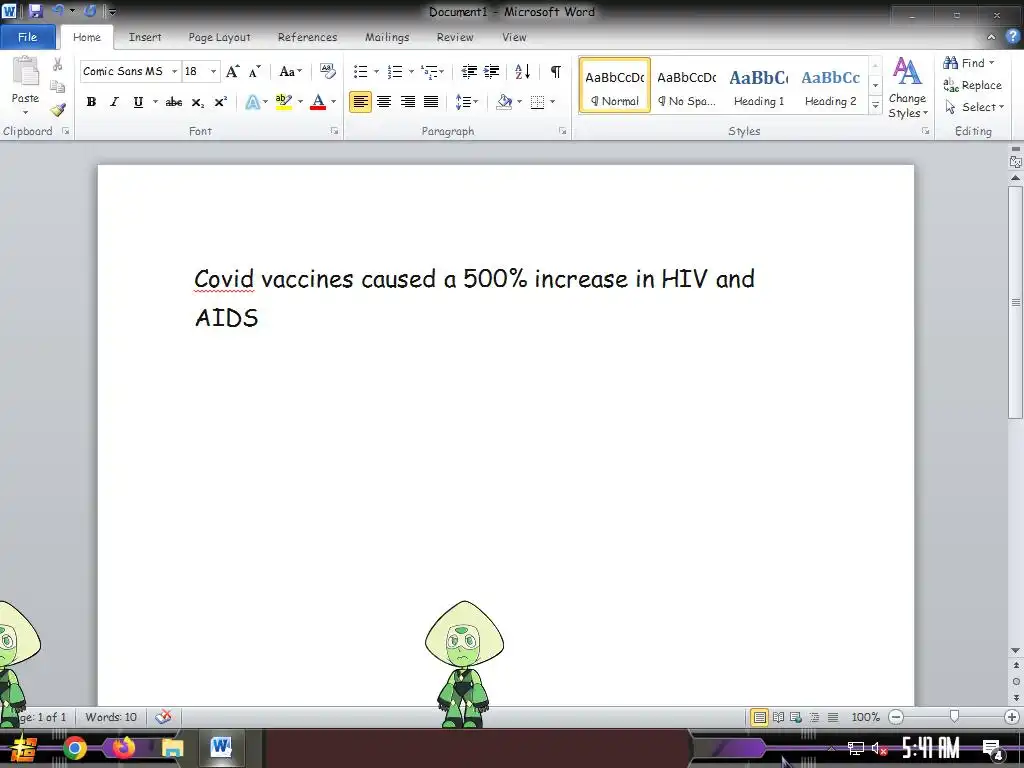Toggle Align Text Right
Screen dimensions: 1024x768
click(408, 102)
